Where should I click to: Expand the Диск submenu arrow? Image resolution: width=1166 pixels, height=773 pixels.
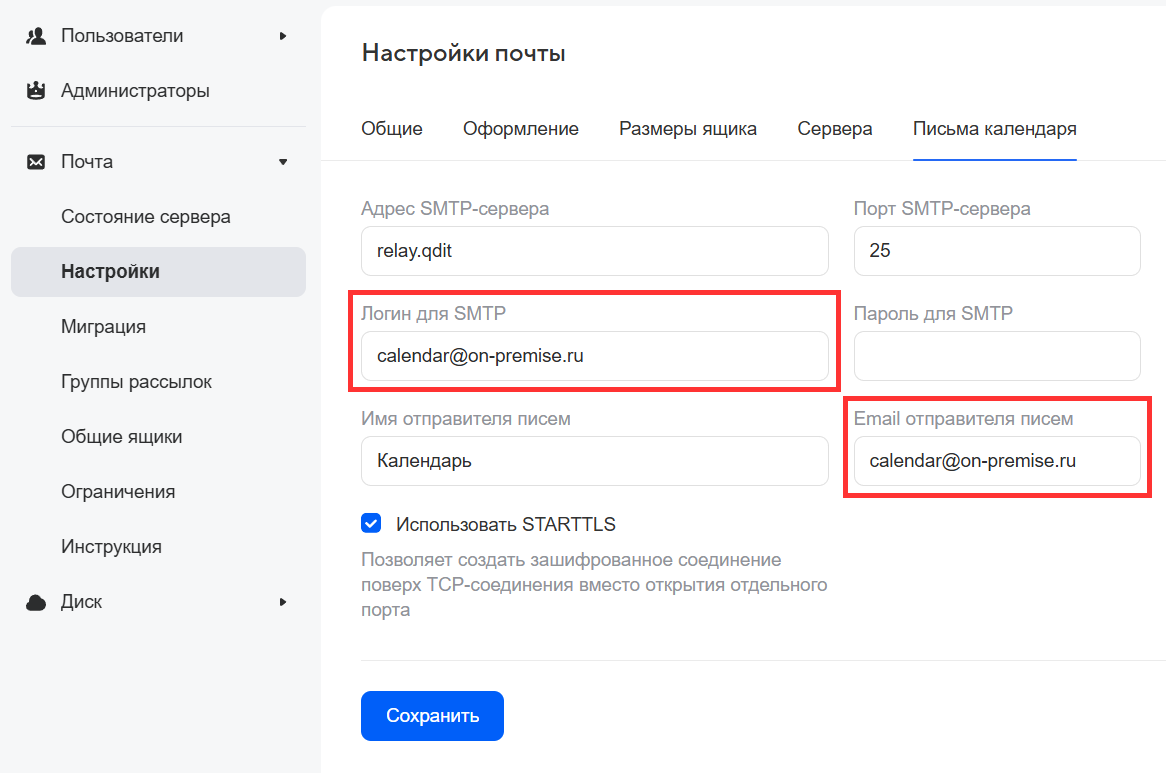point(283,602)
